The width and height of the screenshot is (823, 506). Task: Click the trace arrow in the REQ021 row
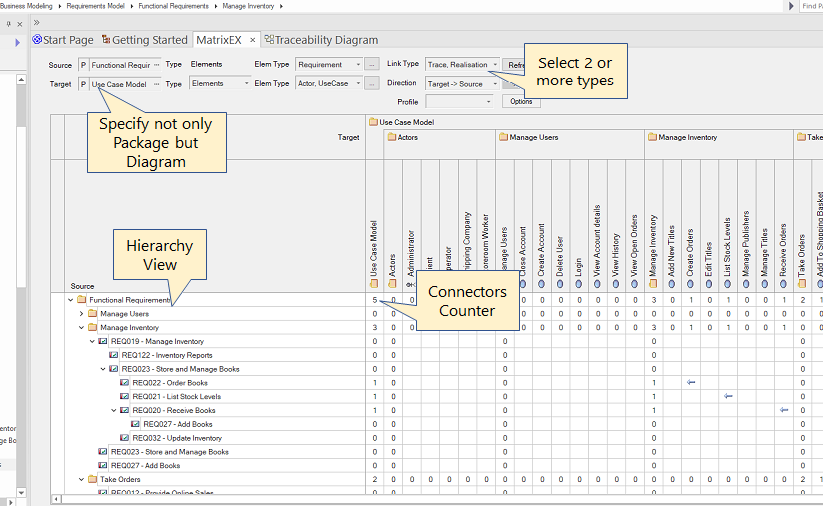point(728,397)
